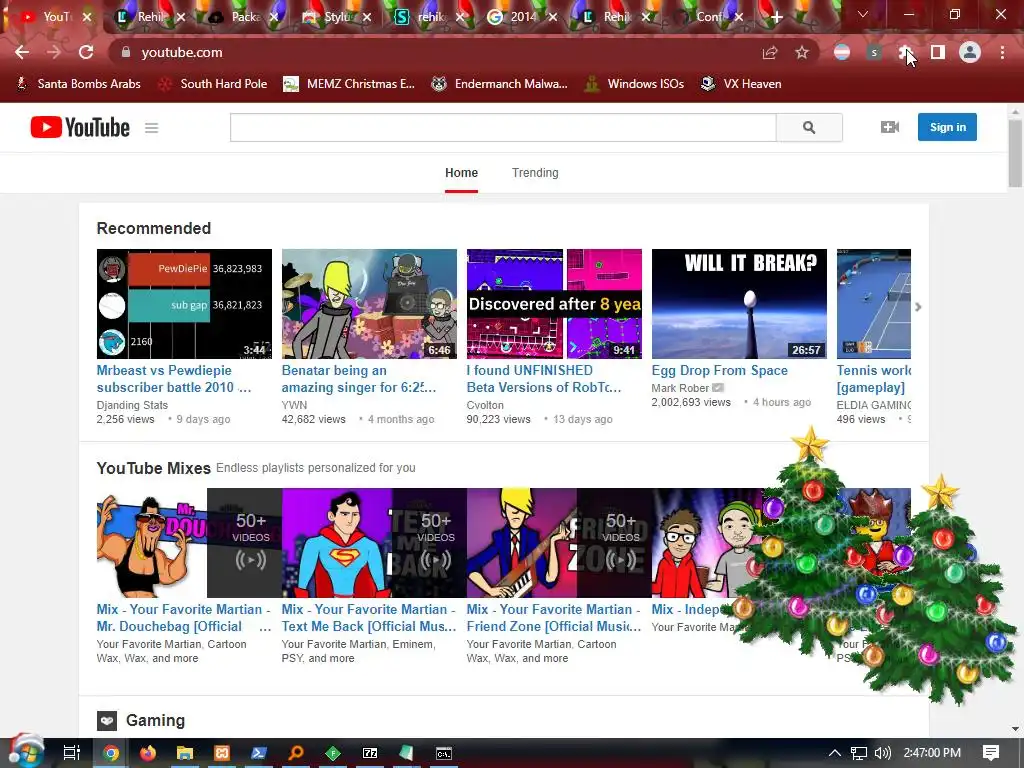Go back in browser history
Viewport: 1024px width, 768px height.
click(x=22, y=52)
